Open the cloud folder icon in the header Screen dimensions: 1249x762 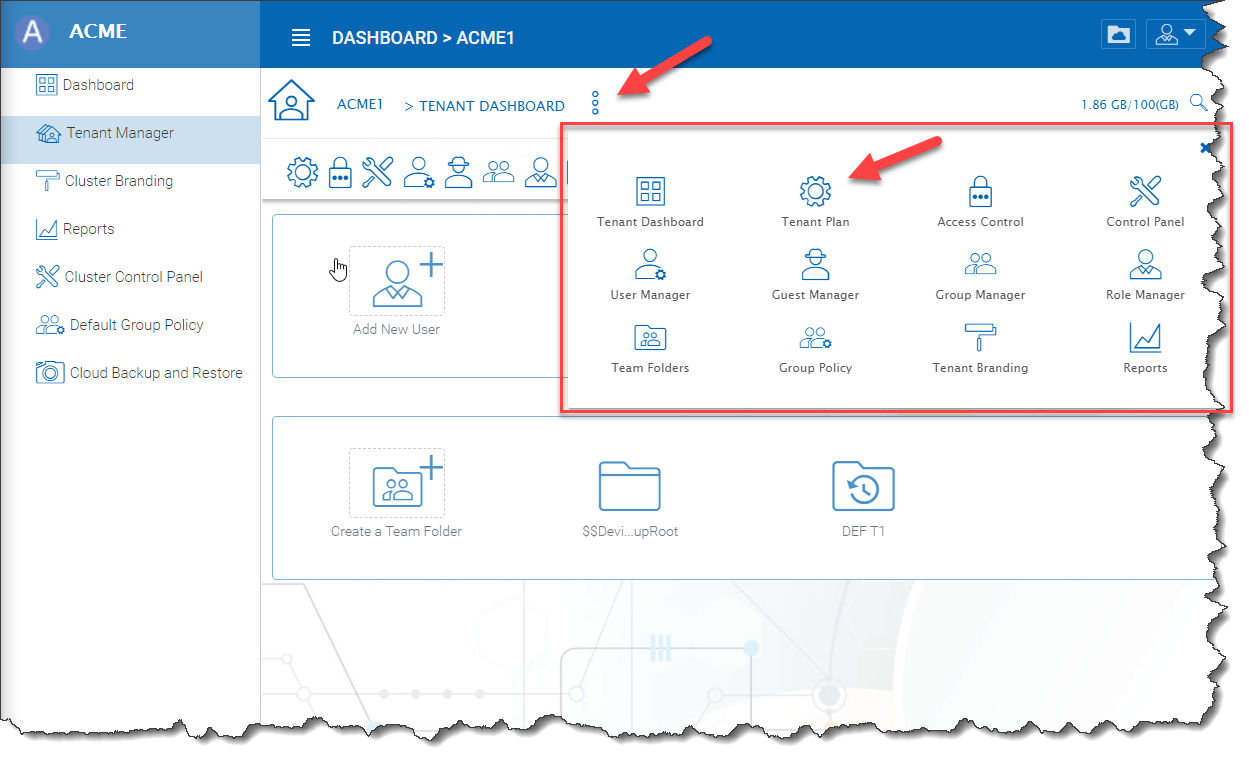1119,34
